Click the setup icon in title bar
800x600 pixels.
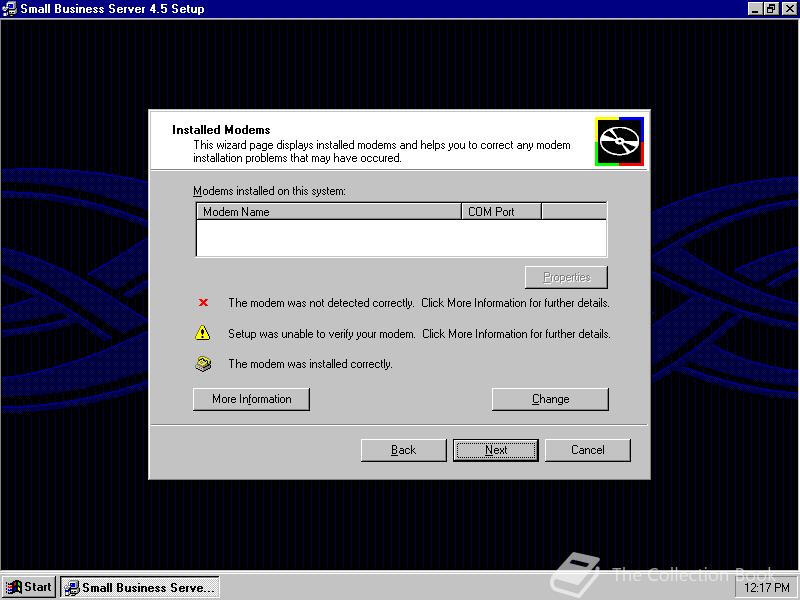point(10,9)
